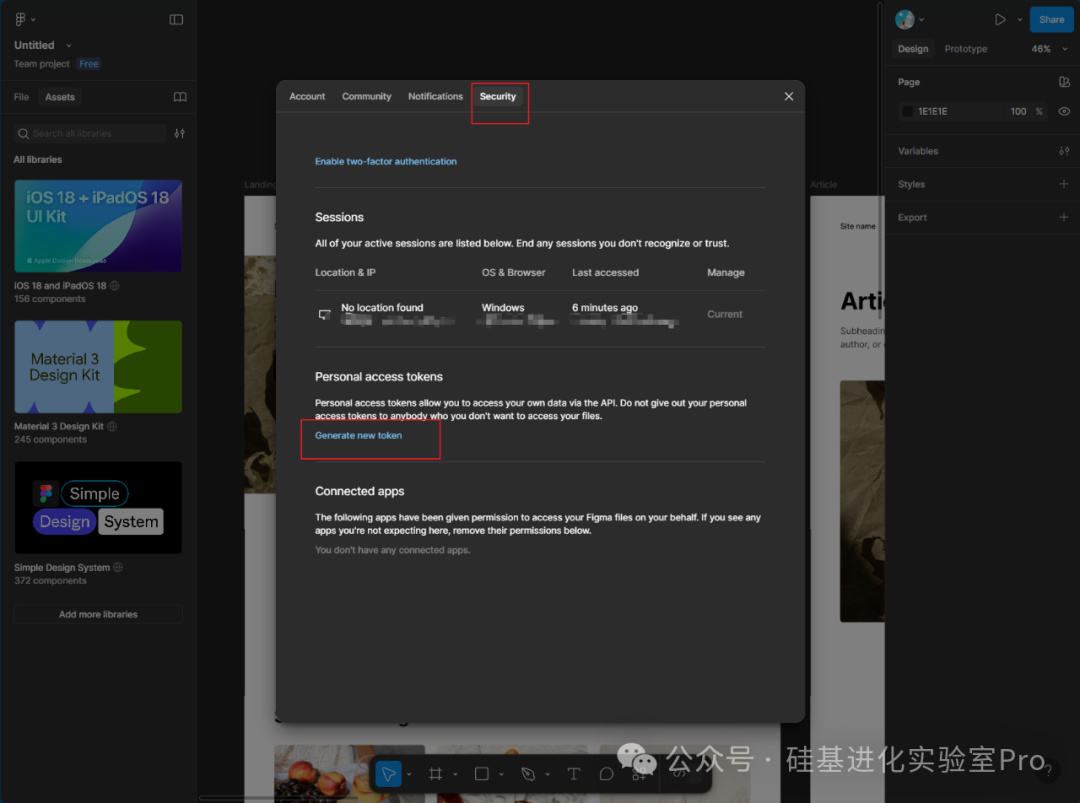Select the Security tab
Viewport: 1080px width, 803px height.
pyautogui.click(x=498, y=96)
